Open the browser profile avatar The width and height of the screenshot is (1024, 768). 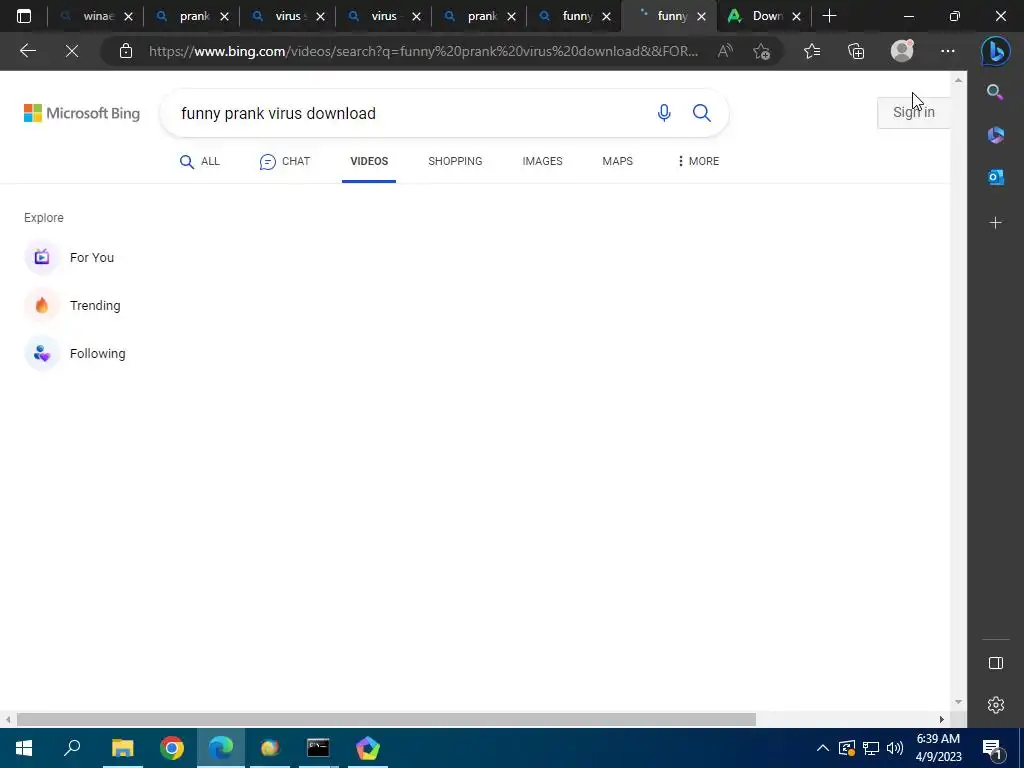tap(902, 51)
